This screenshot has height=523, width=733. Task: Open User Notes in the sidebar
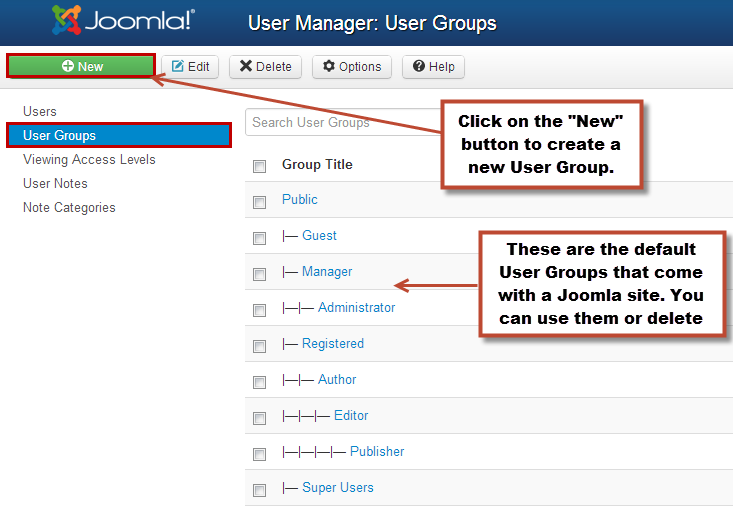[x=55, y=184]
